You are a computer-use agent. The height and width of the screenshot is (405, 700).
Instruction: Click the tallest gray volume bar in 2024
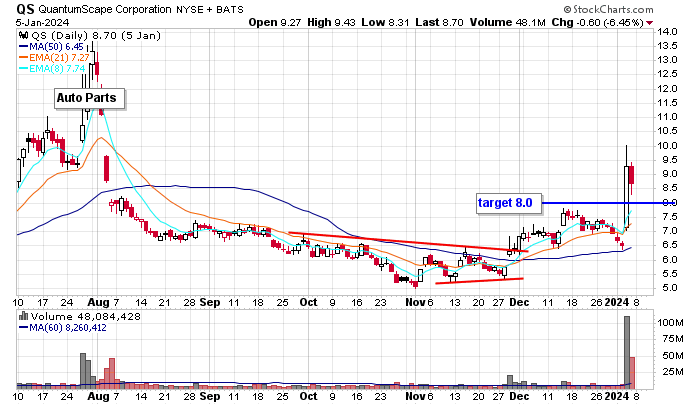tap(627, 352)
